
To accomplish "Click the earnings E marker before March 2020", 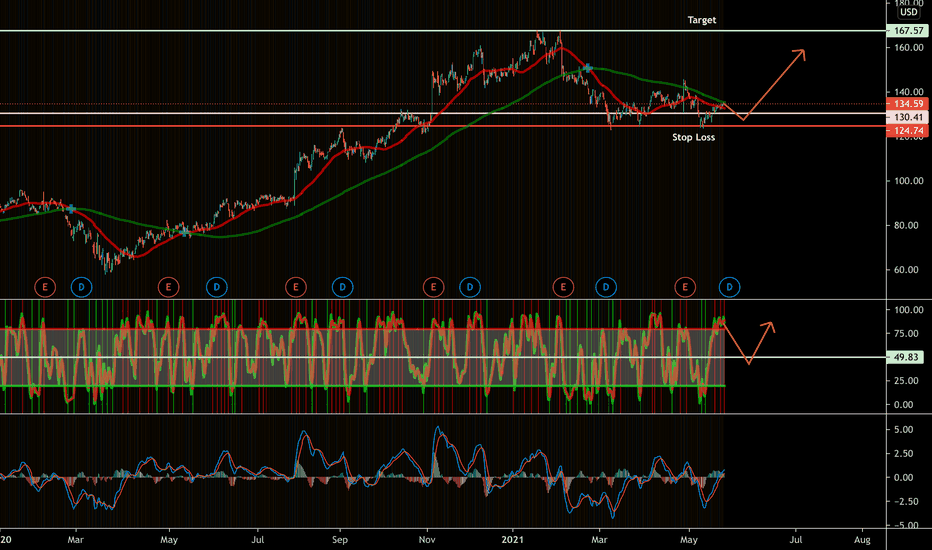I will [45, 288].
